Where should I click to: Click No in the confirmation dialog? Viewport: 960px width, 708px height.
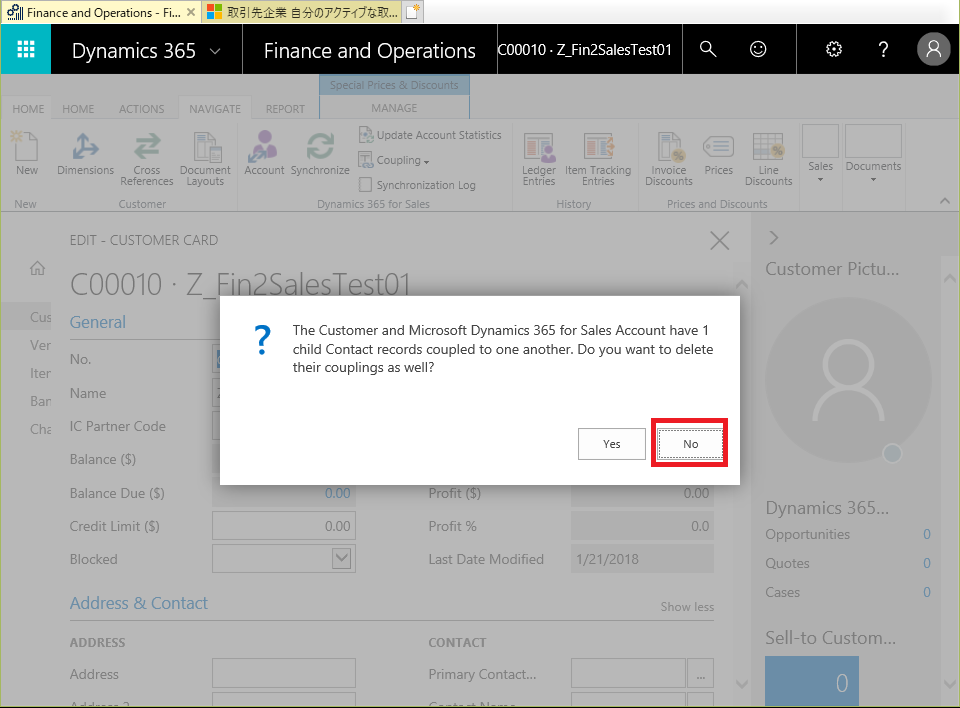[690, 444]
